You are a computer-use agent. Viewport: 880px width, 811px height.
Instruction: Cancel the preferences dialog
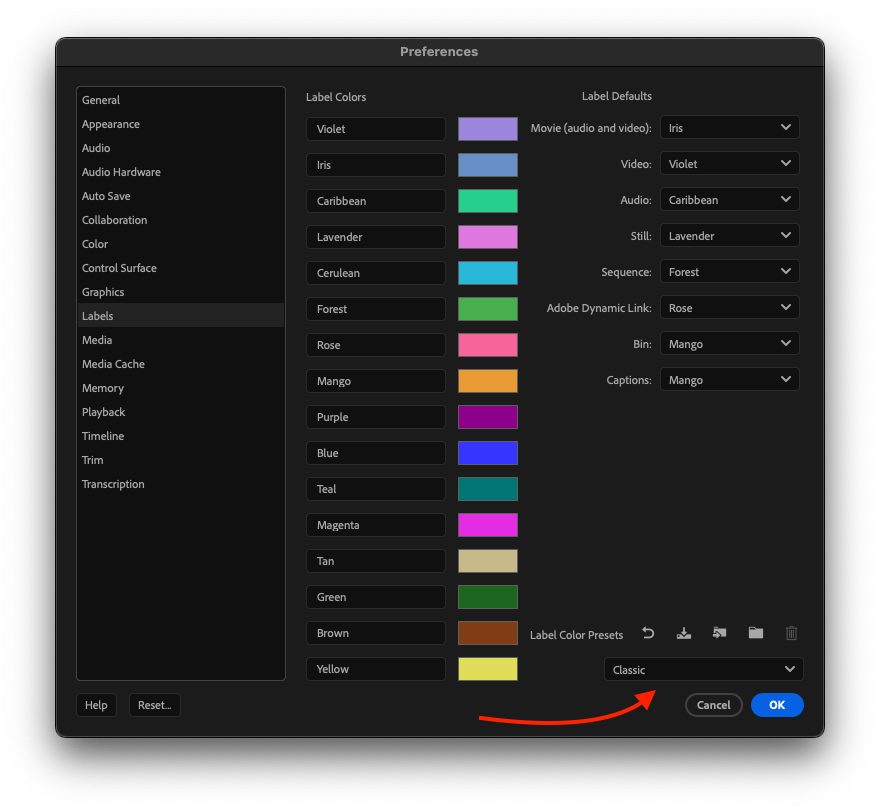tap(713, 705)
